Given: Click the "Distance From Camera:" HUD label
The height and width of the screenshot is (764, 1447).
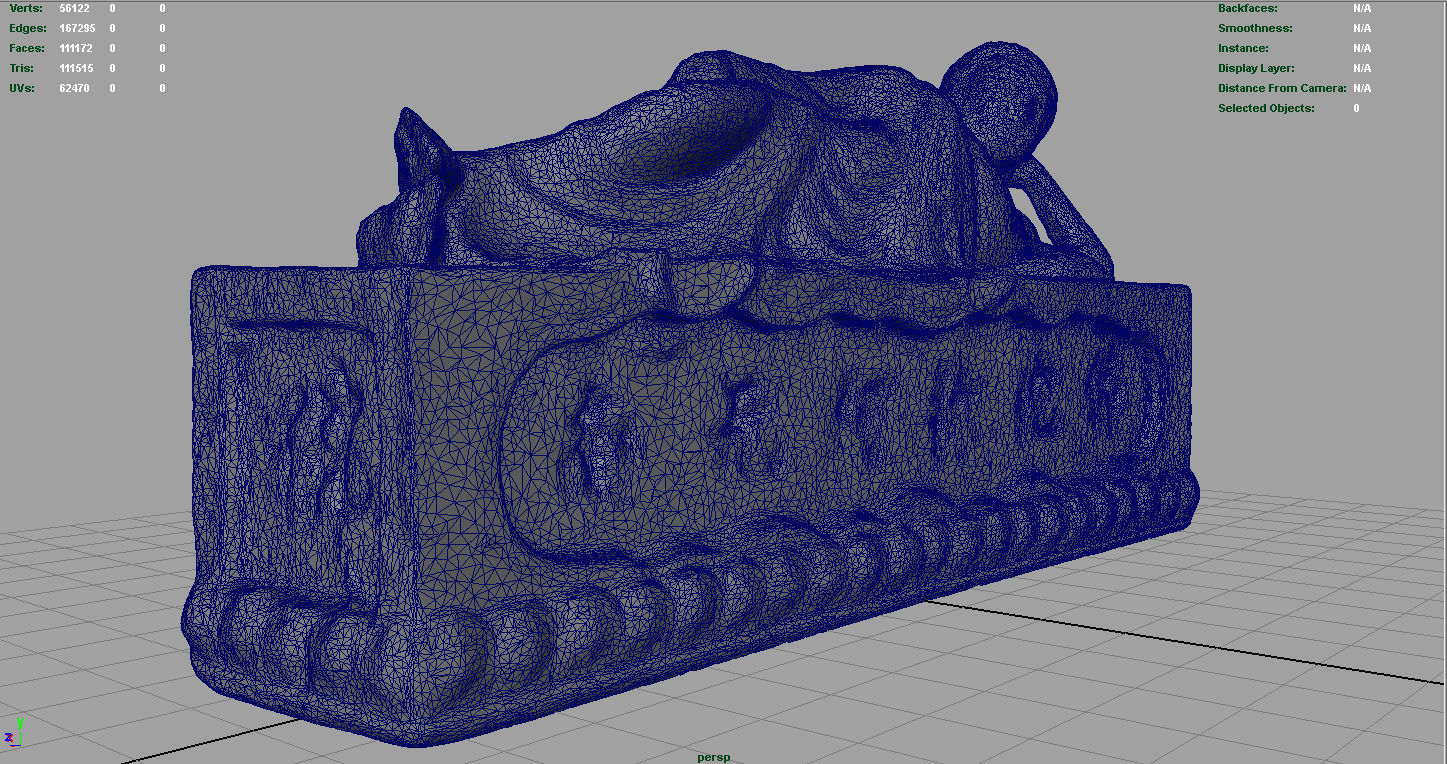Looking at the screenshot, I should coord(1282,88).
